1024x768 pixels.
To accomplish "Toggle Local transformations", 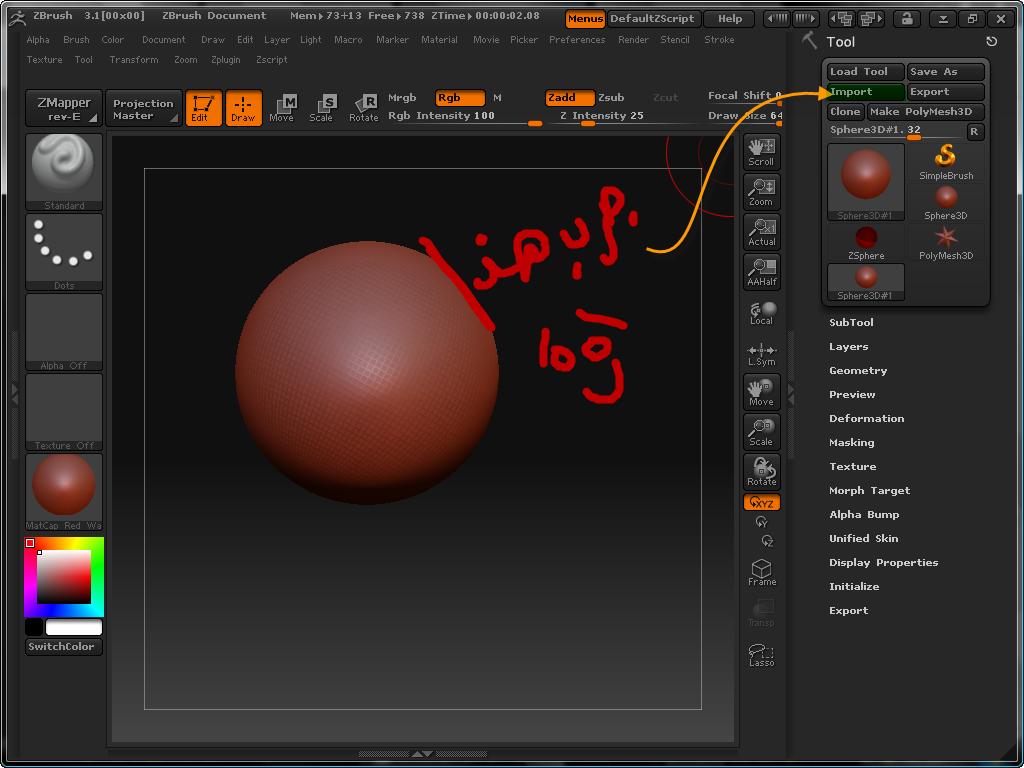I will 761,313.
